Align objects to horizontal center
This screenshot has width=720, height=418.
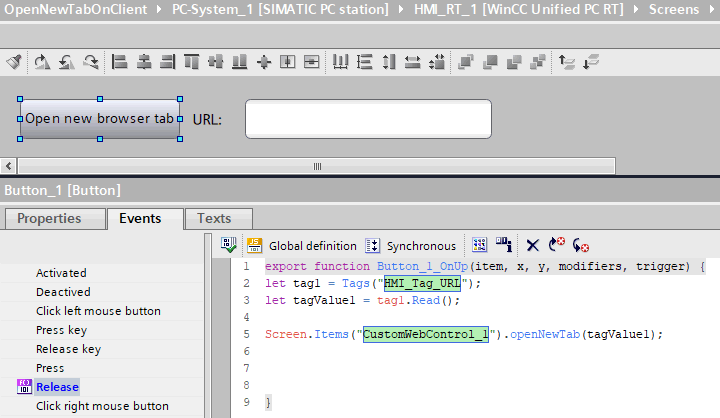(x=144, y=62)
